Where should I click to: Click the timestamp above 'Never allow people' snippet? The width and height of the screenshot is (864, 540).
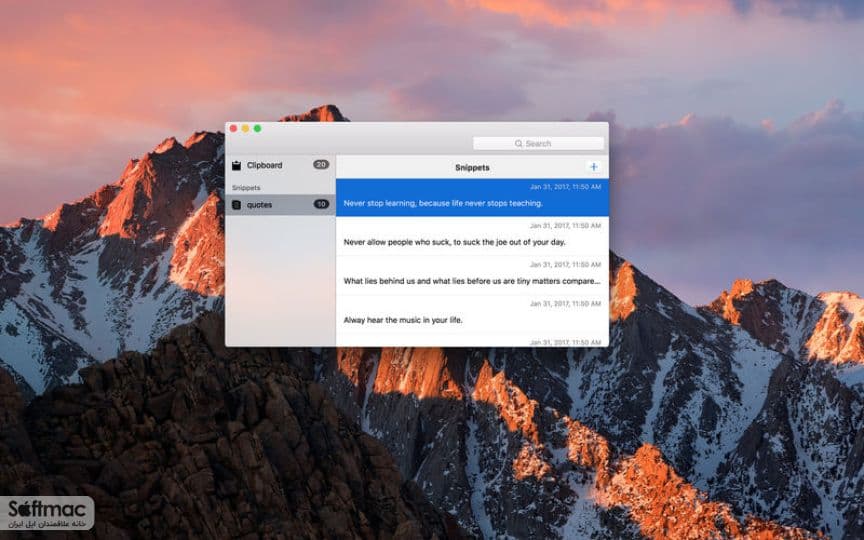tap(565, 225)
